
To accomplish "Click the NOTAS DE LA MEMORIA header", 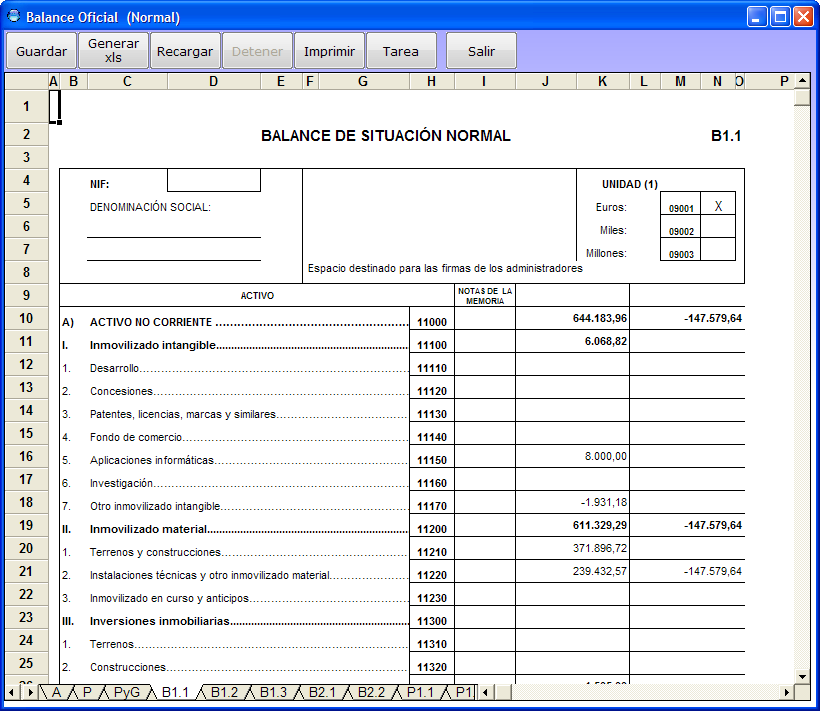I will coord(485,296).
